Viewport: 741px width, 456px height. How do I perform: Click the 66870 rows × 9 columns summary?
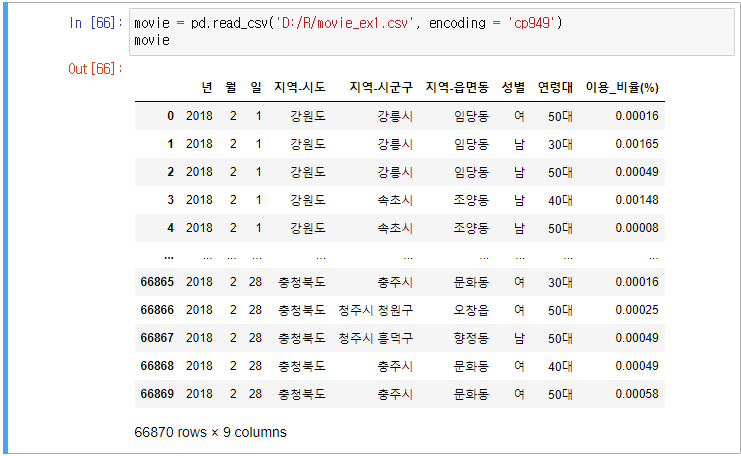point(210,432)
